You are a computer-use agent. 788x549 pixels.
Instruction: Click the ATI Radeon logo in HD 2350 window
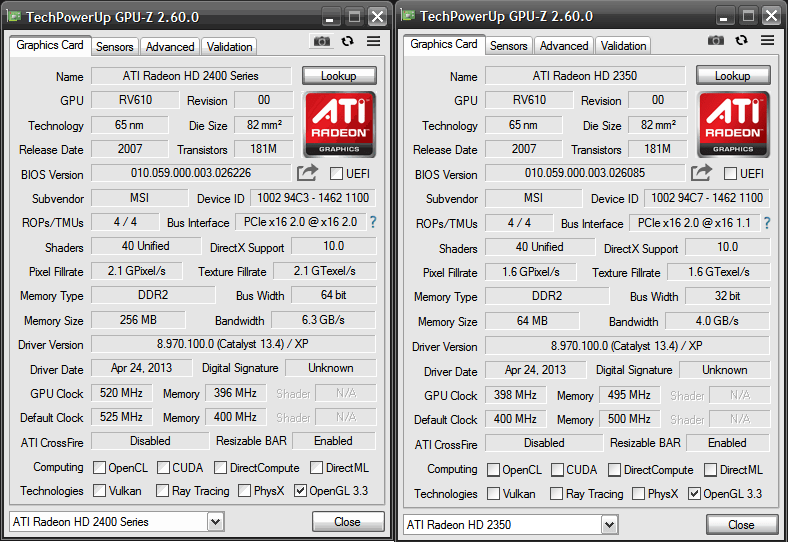point(733,125)
